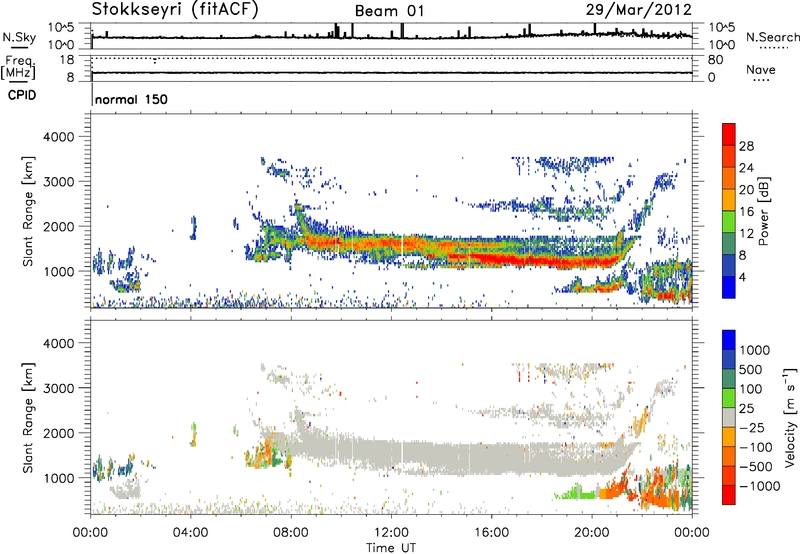
Task: Click the 'Freq. [MHz]' axis label
Action: coord(18,67)
